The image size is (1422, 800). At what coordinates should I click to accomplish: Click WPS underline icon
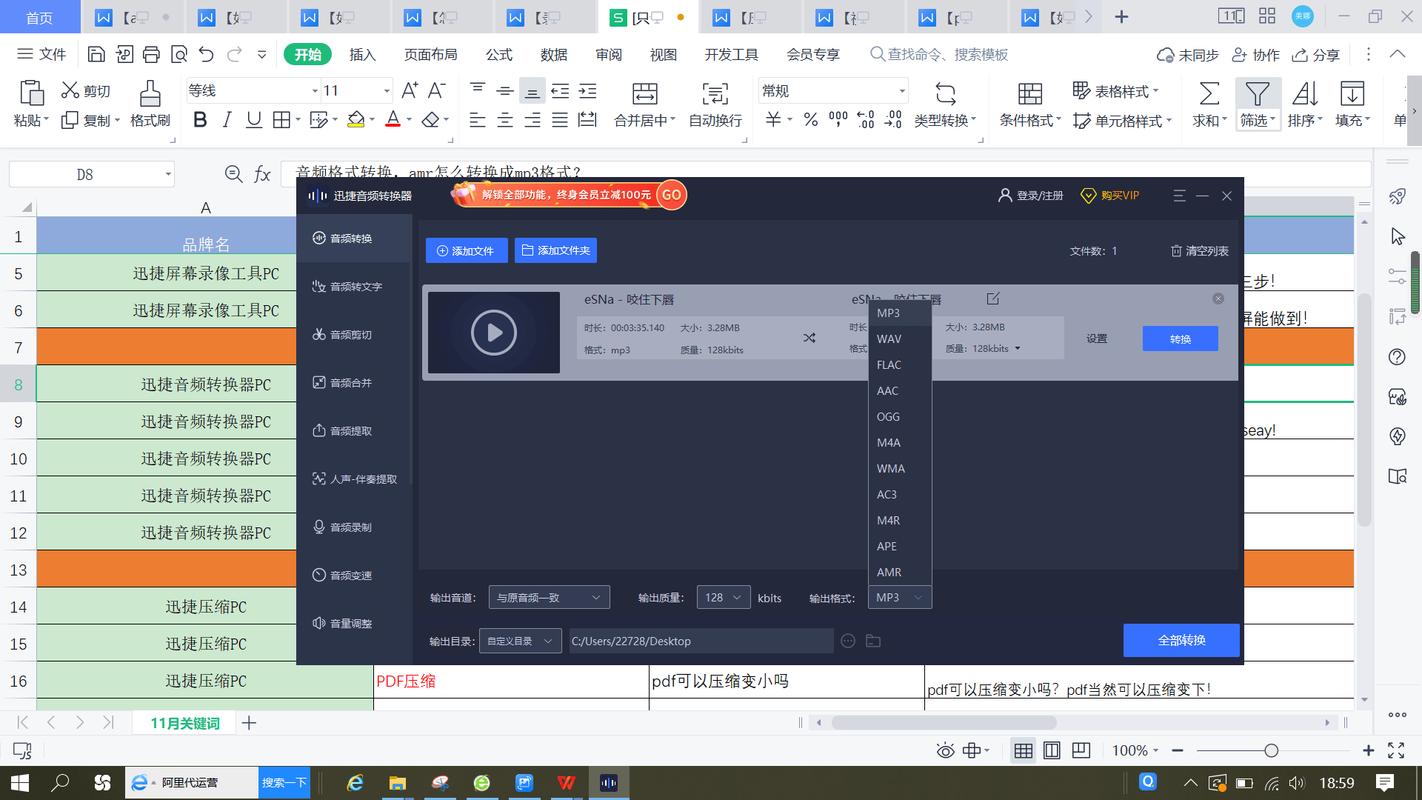[x=254, y=120]
